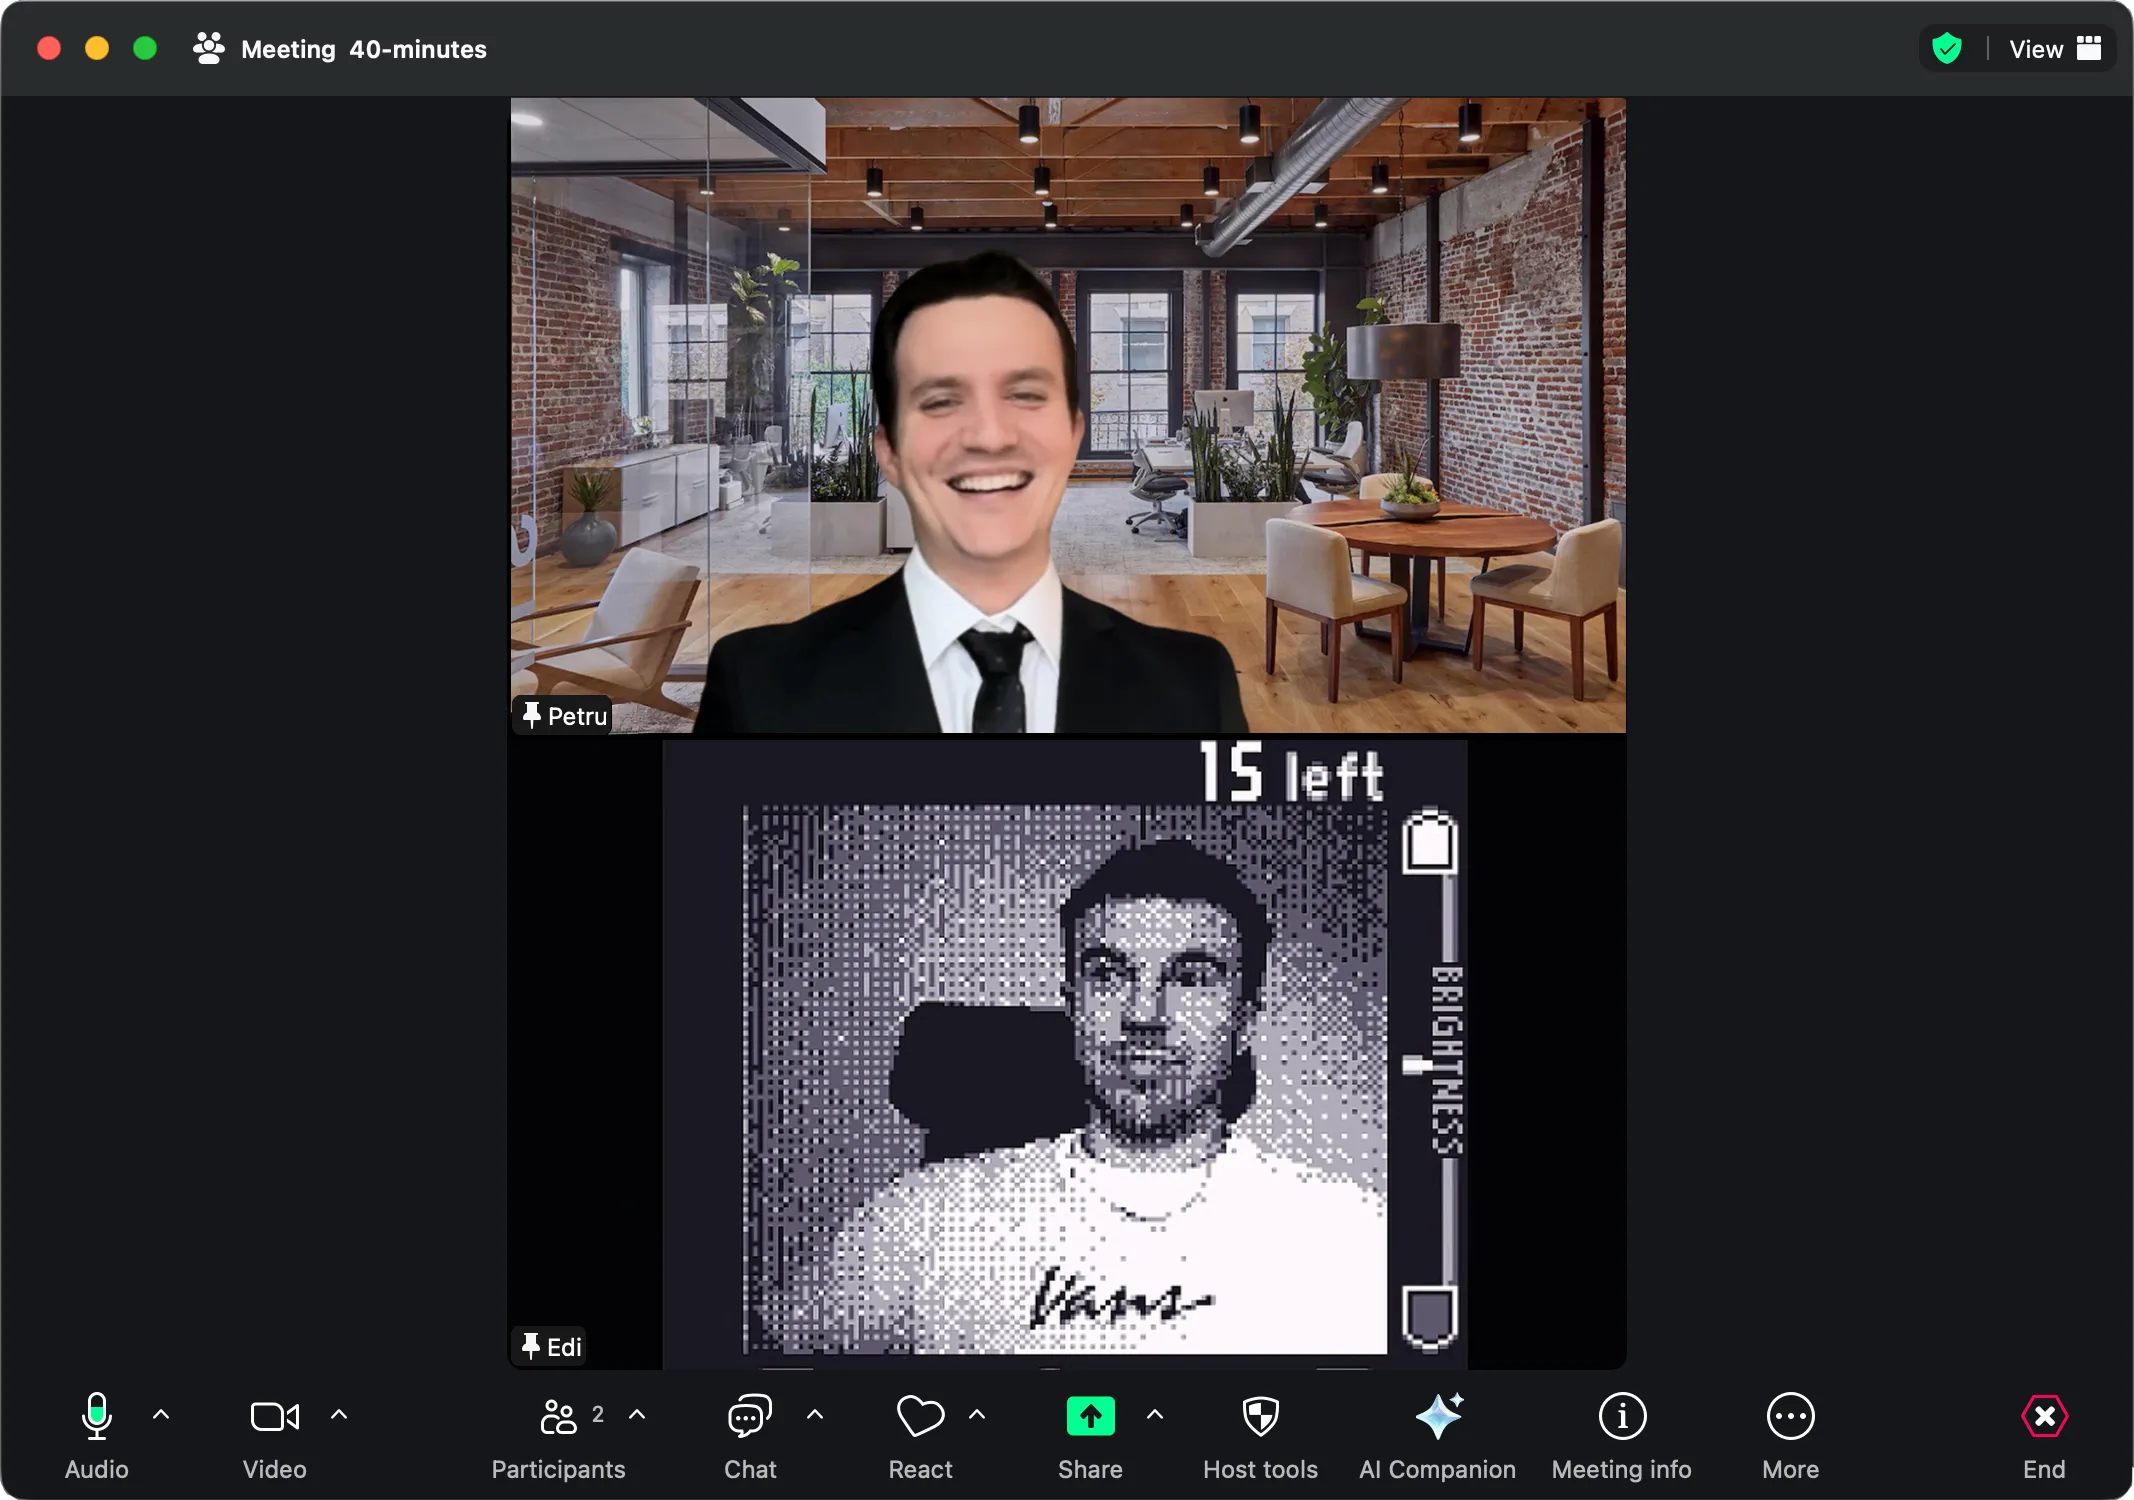Start screen sharing with the Share button
Screen dimensions: 2134x1500
tap(1090, 1416)
